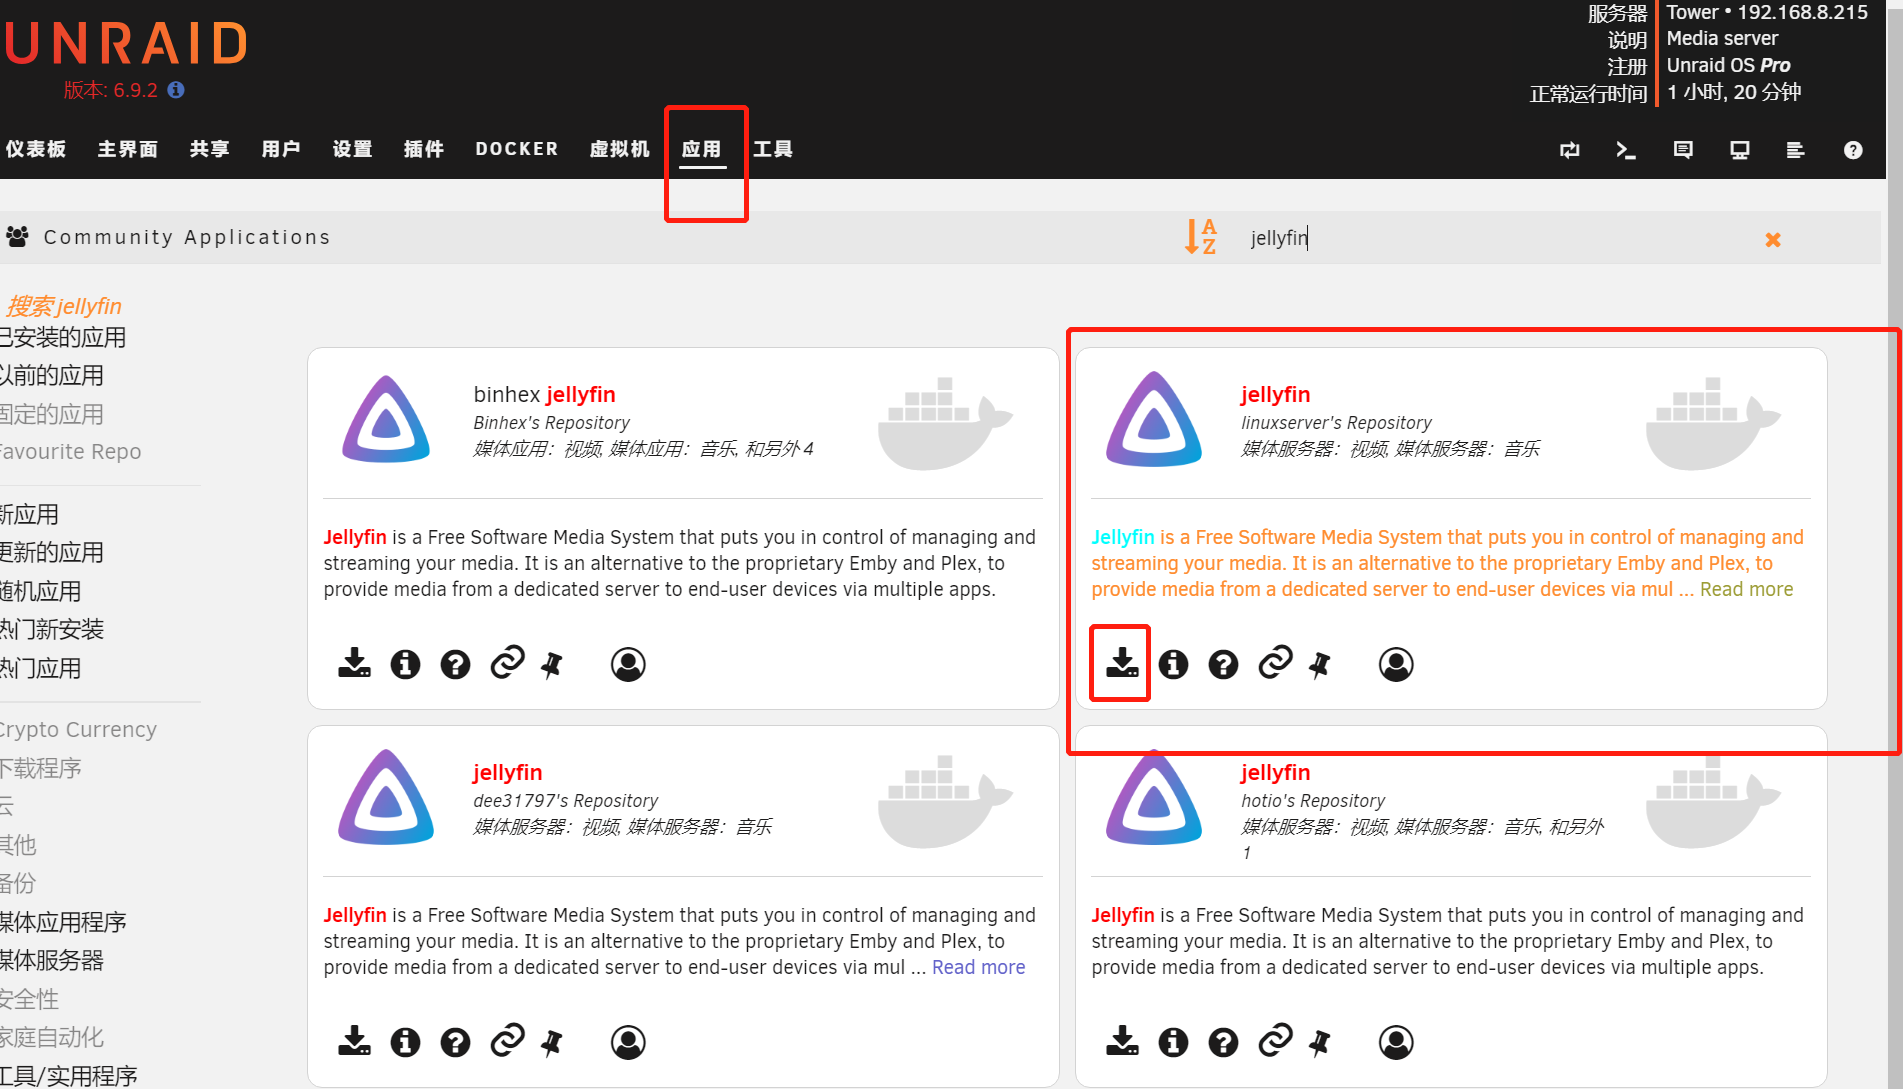Click the binhex jellyfin title
The height and width of the screenshot is (1089, 1903).
[544, 394]
